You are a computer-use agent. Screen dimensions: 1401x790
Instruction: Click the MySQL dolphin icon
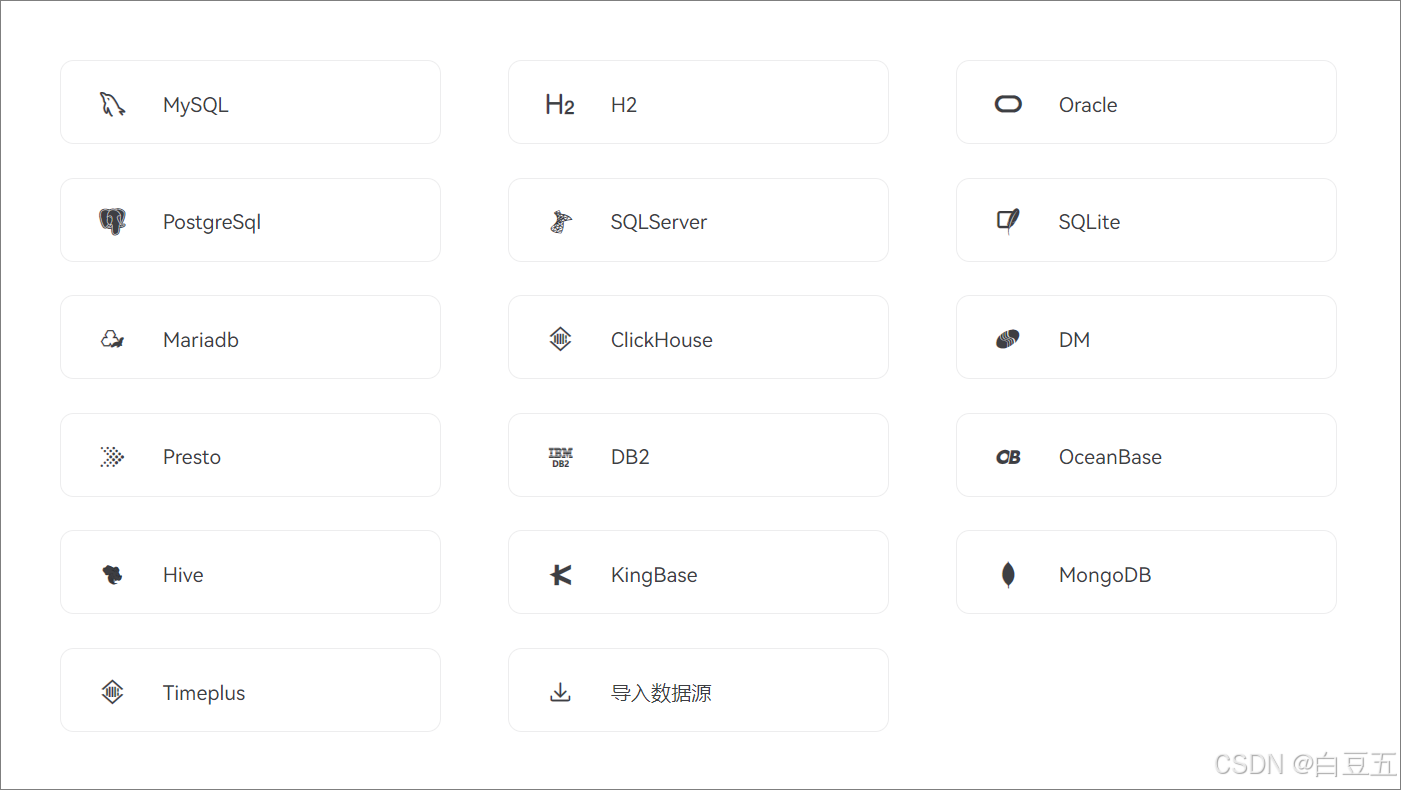tap(112, 104)
